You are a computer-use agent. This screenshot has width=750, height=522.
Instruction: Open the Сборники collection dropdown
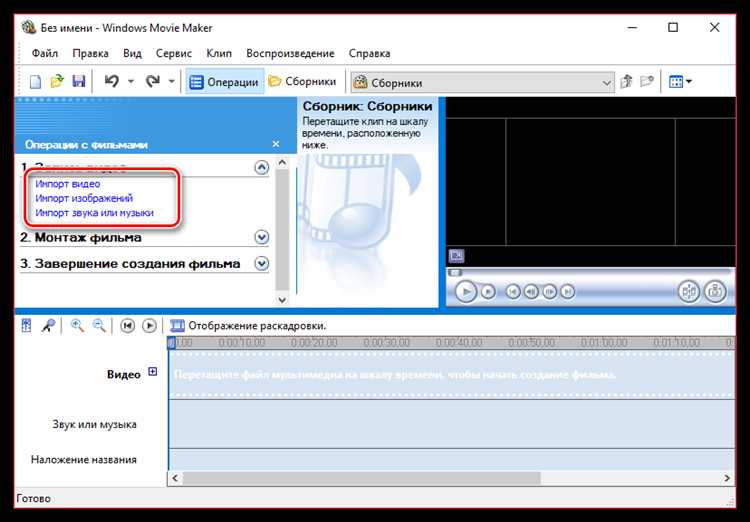click(x=606, y=83)
